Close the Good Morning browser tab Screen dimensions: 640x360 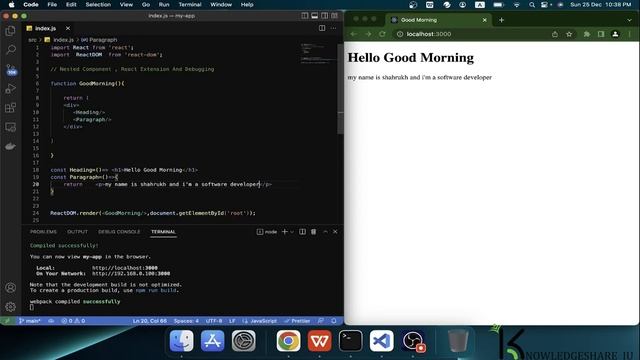484,20
